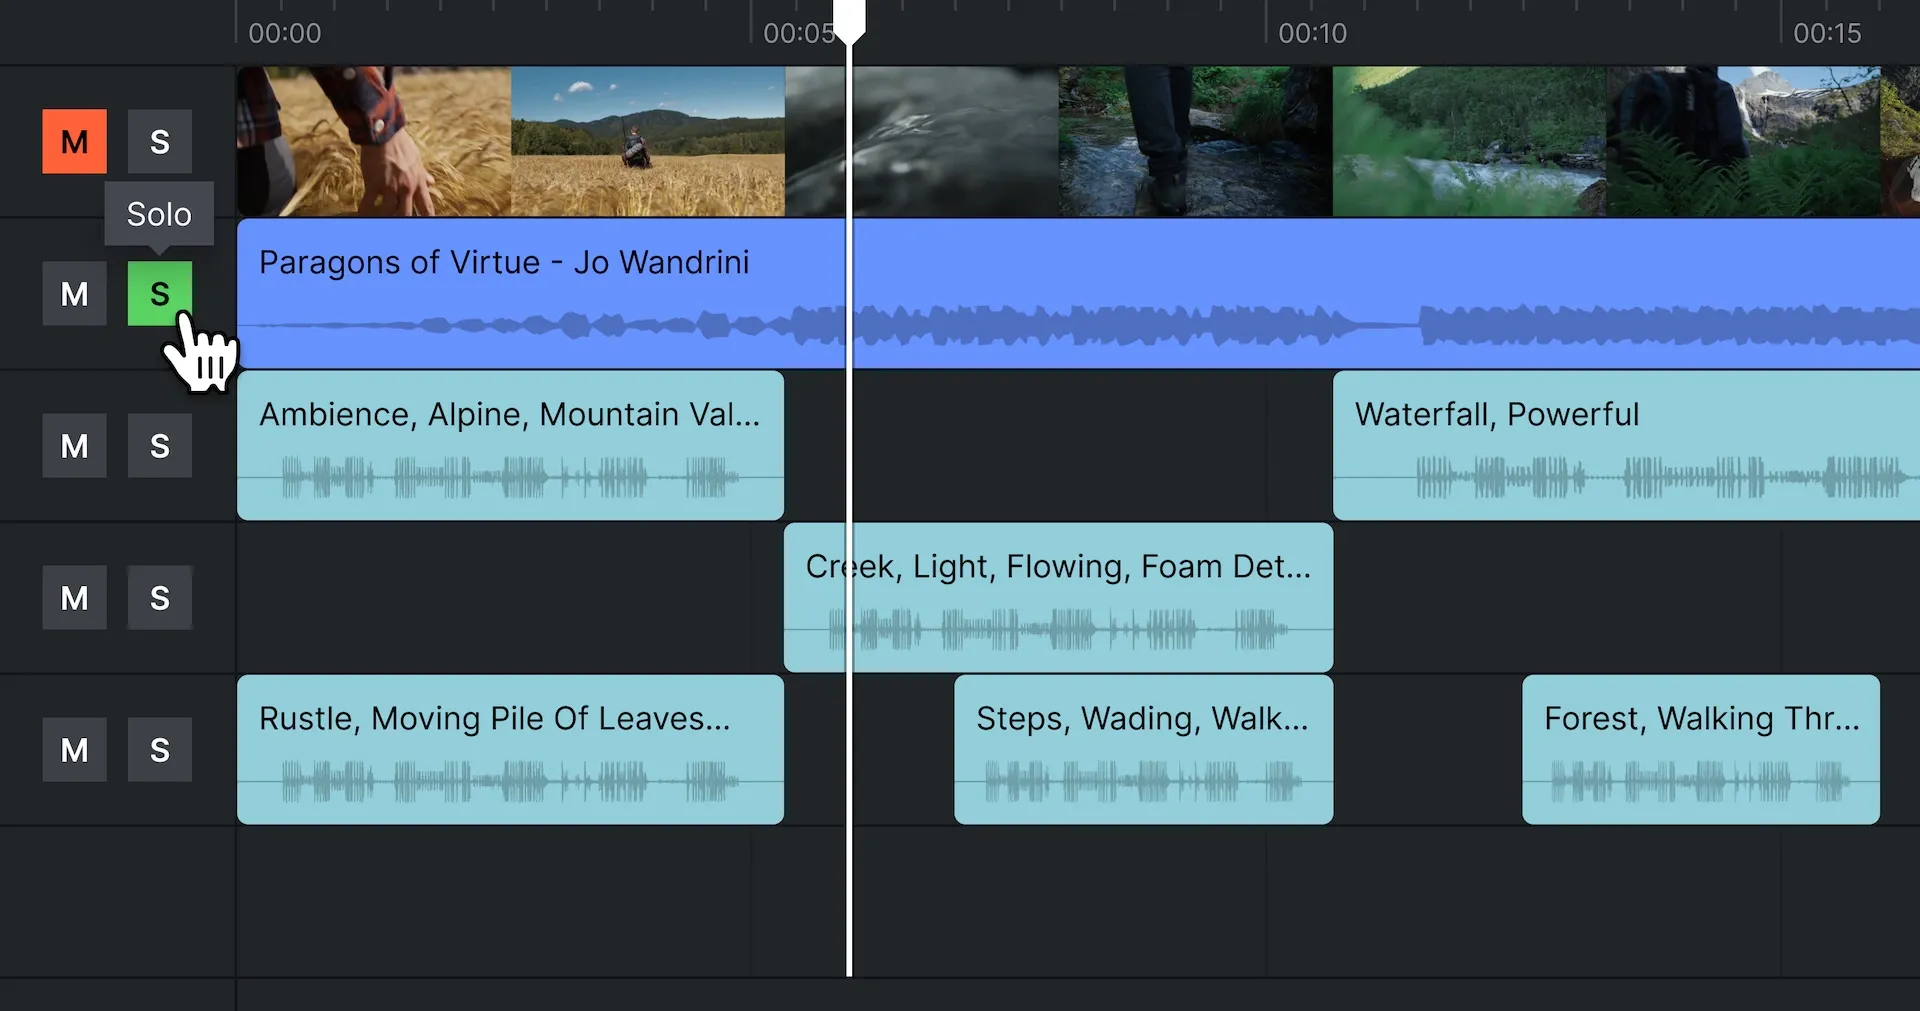This screenshot has width=1920, height=1011.
Task: Select the Forest, Walking clip
Action: click(x=1700, y=749)
